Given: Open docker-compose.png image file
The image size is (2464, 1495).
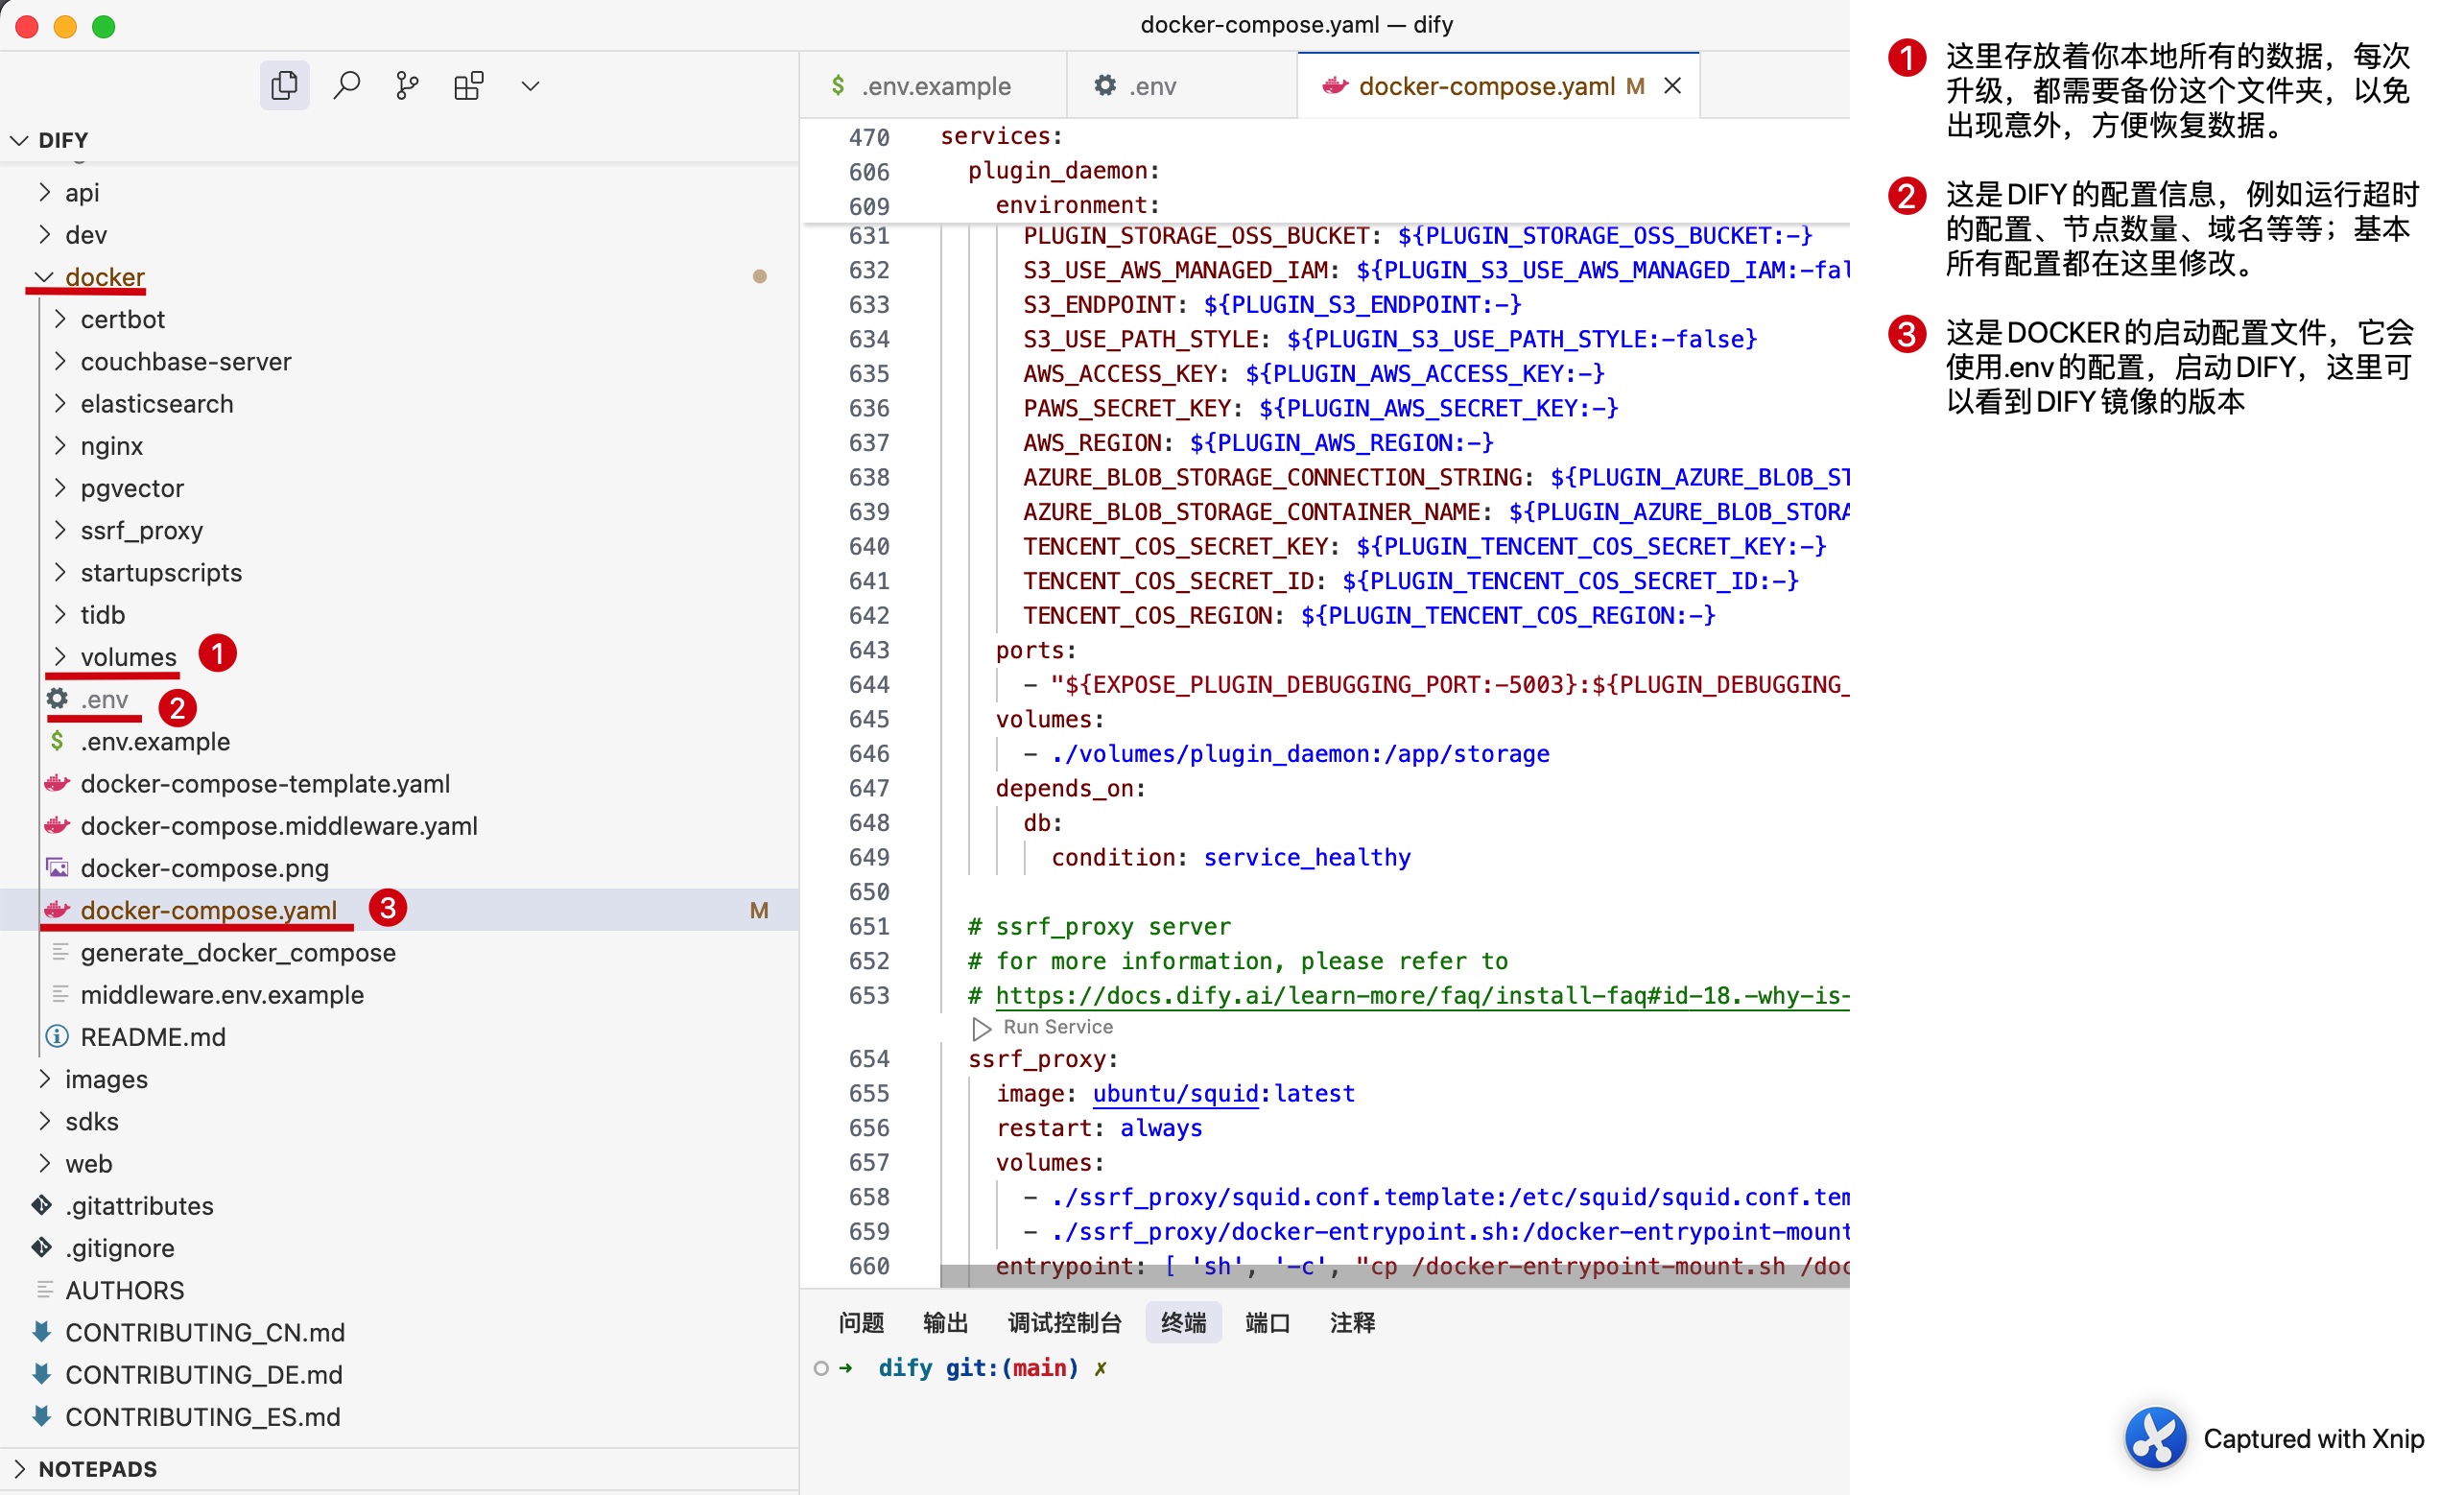Looking at the screenshot, I should coord(204,868).
